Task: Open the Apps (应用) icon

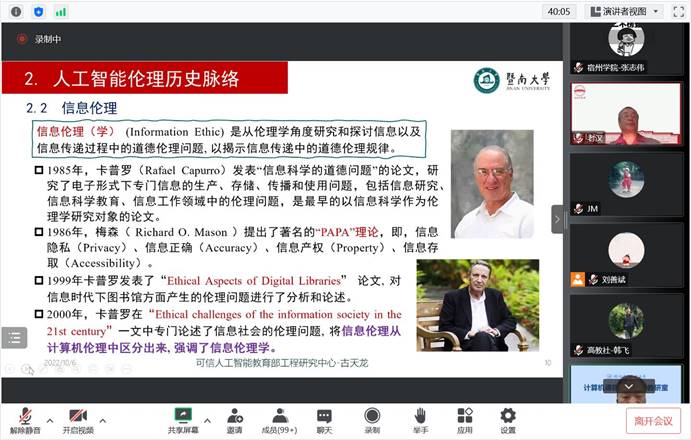Action: tap(464, 418)
